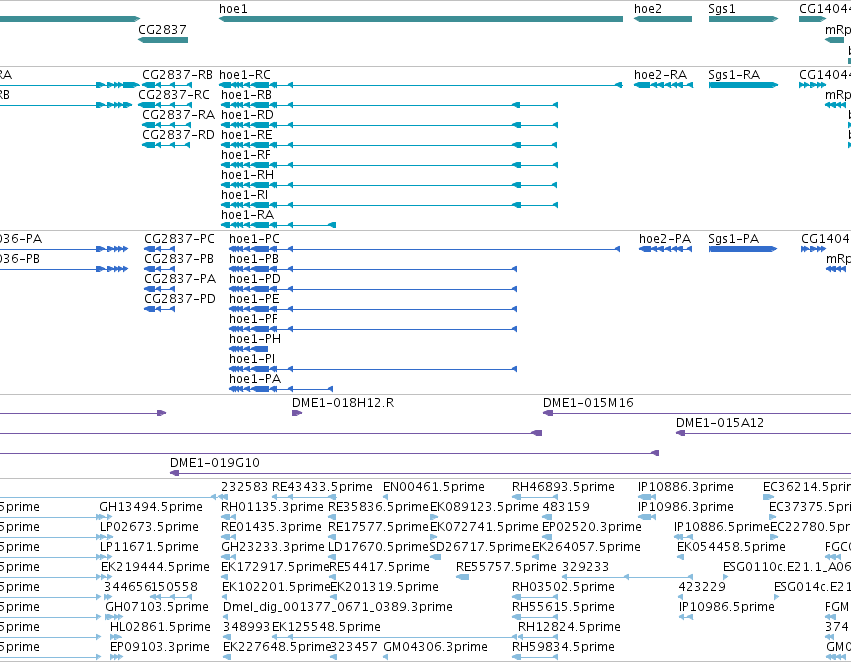This screenshot has width=851, height=662.
Task: Open the CG2837-RB transcript label
Action: click(177, 74)
